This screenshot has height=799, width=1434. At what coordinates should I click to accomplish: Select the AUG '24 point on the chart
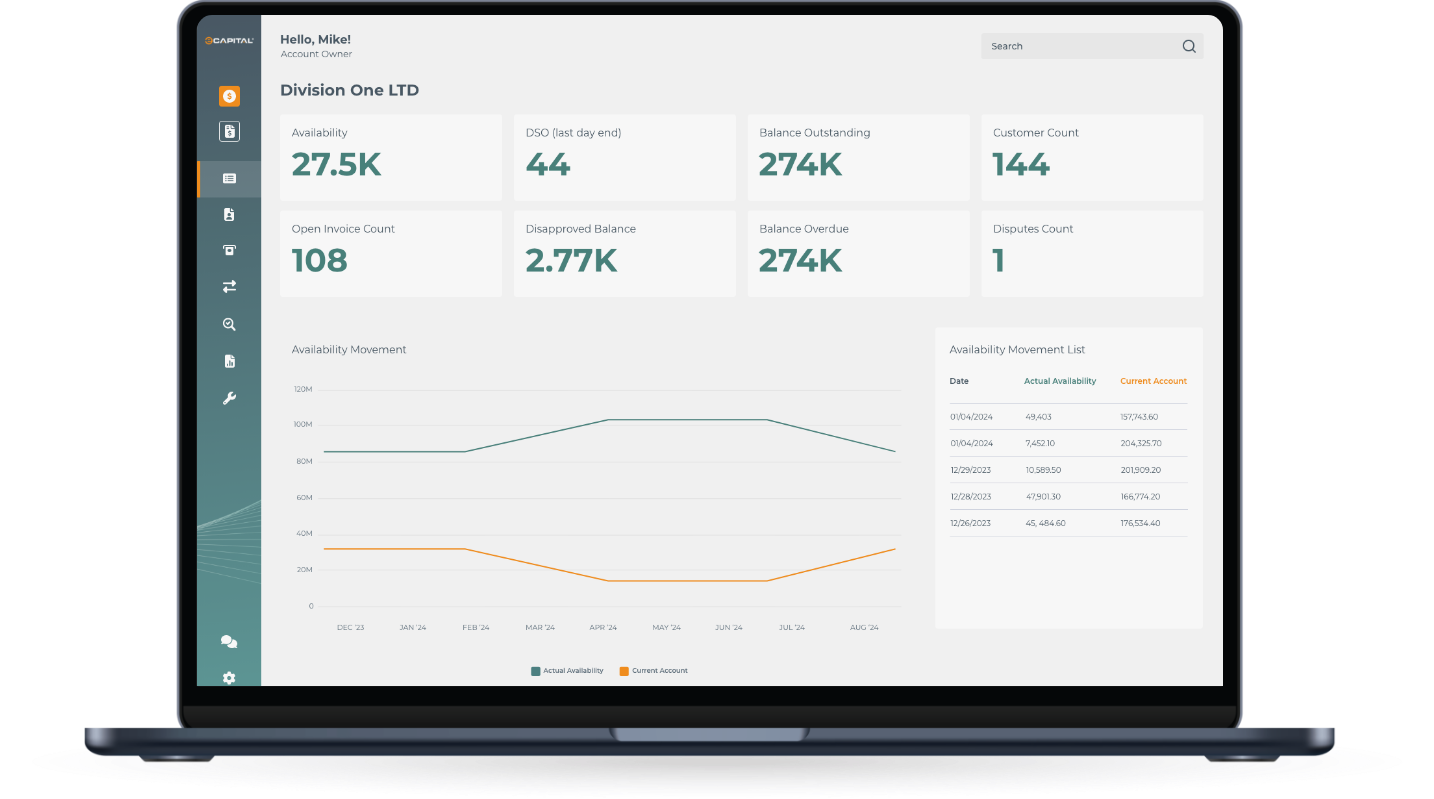coord(865,626)
